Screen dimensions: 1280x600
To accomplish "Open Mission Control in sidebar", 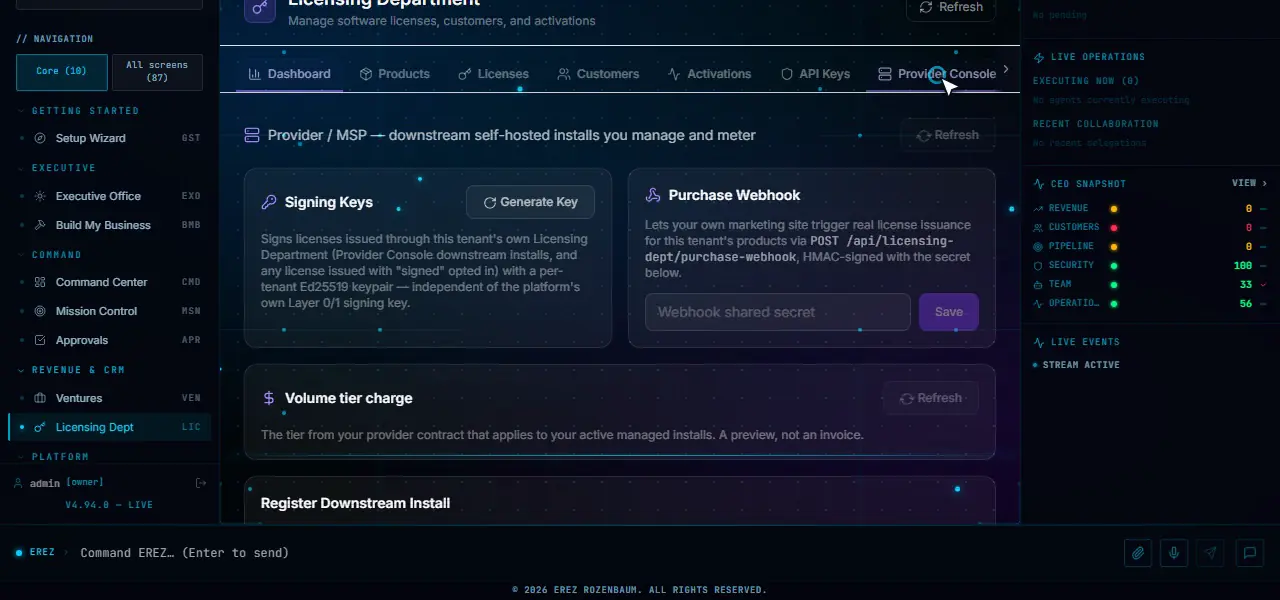I will [x=110, y=311].
